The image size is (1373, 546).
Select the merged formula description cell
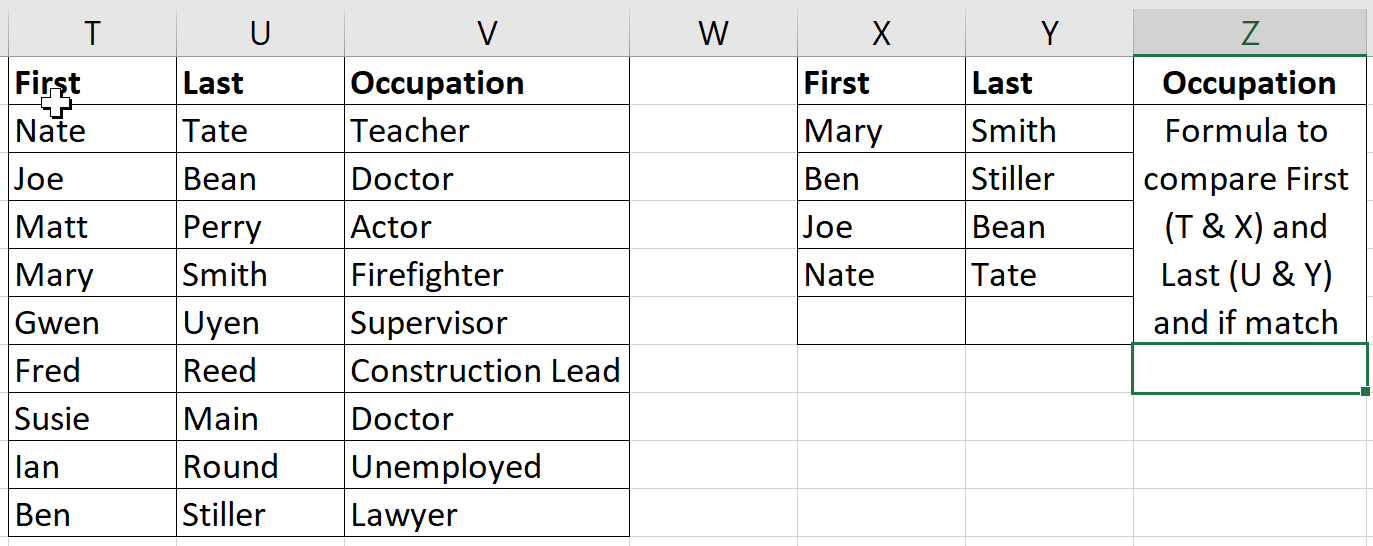1250,225
